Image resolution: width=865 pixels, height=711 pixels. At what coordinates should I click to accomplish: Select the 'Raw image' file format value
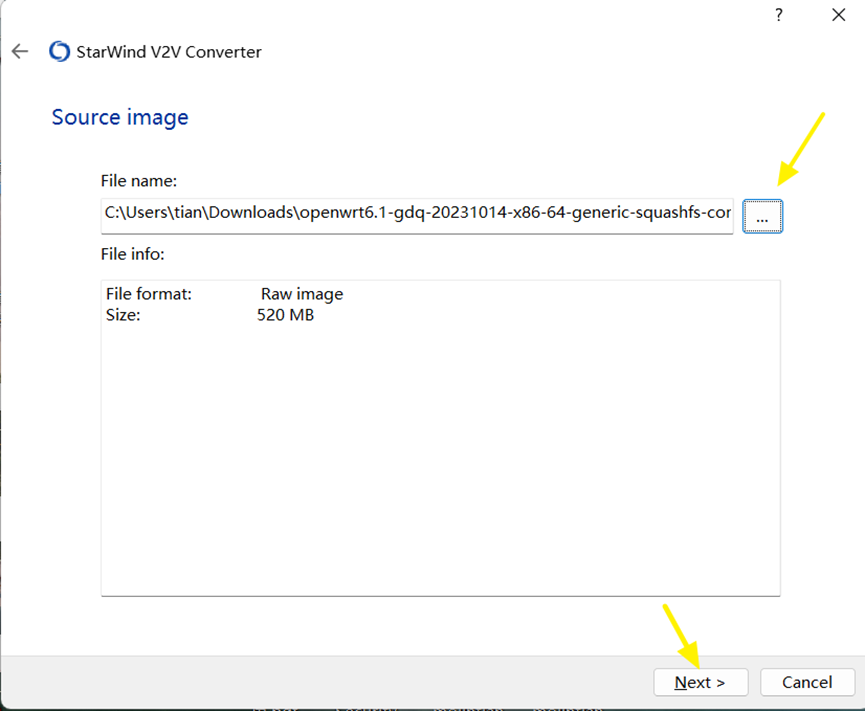point(302,294)
